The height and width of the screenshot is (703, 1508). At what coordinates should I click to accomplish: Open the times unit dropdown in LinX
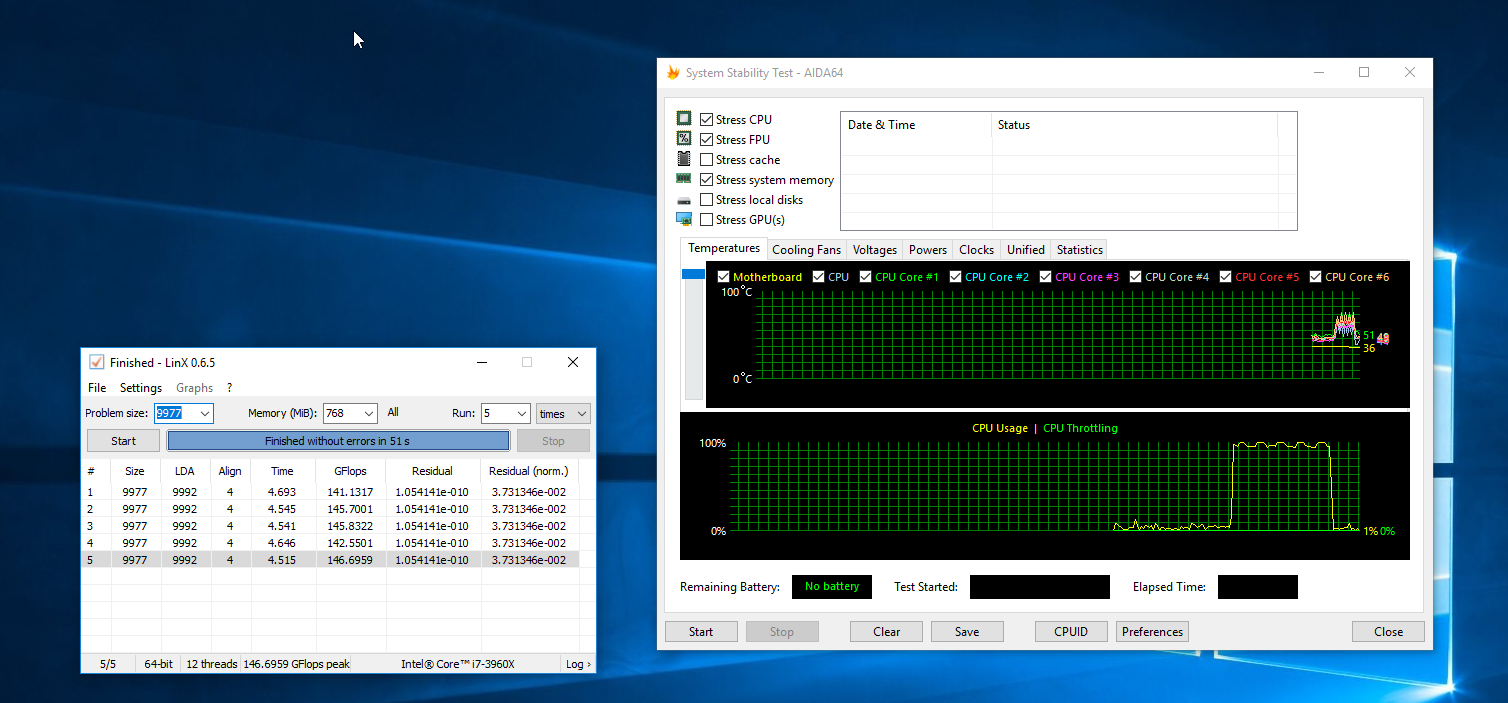[x=563, y=414]
